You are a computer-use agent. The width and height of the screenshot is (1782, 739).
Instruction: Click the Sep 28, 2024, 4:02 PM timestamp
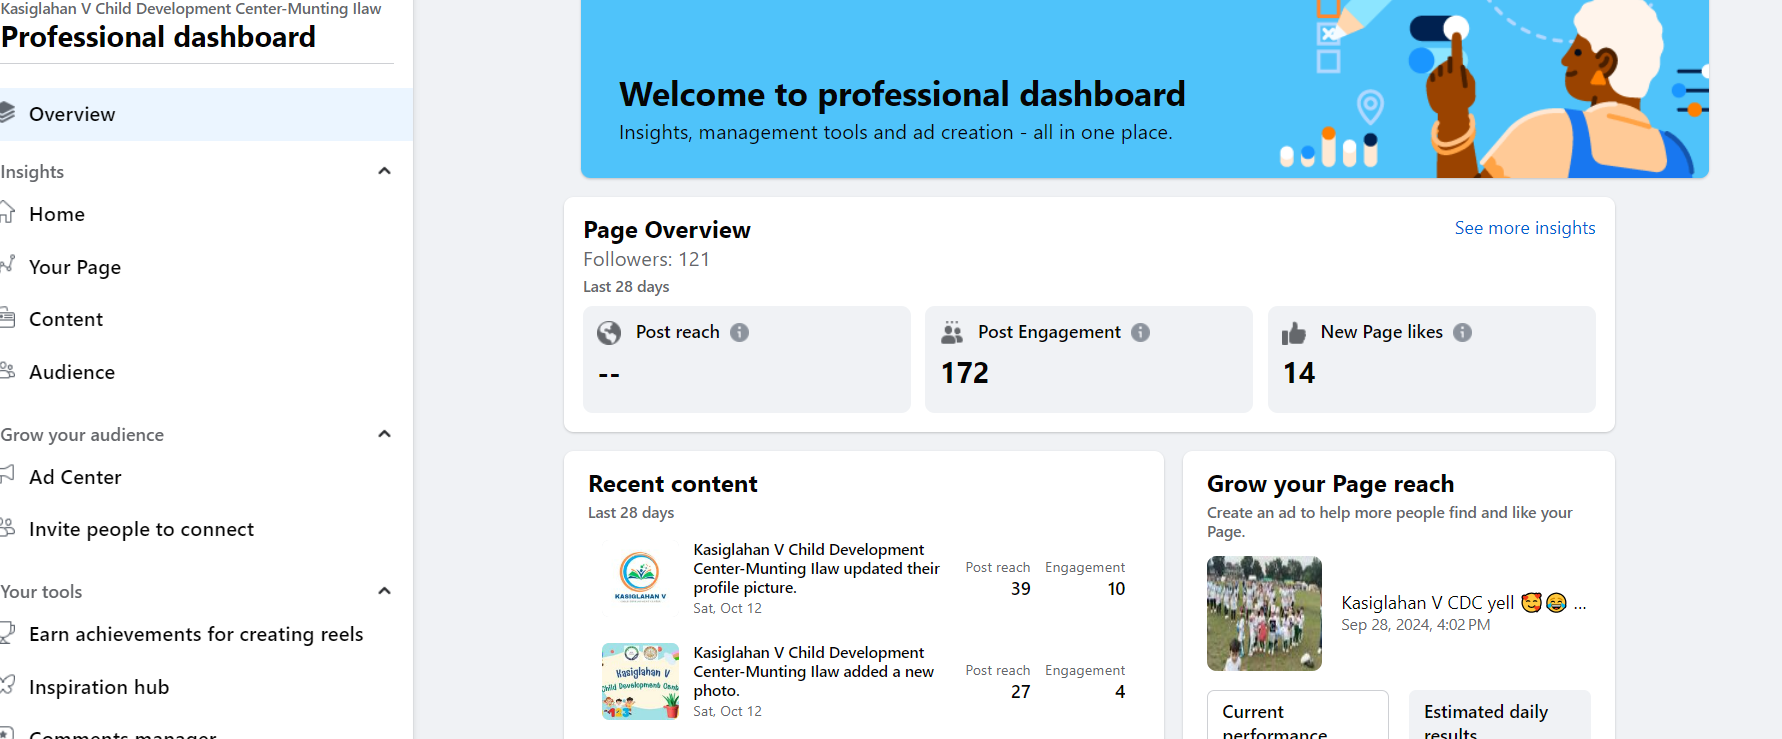pyautogui.click(x=1415, y=625)
